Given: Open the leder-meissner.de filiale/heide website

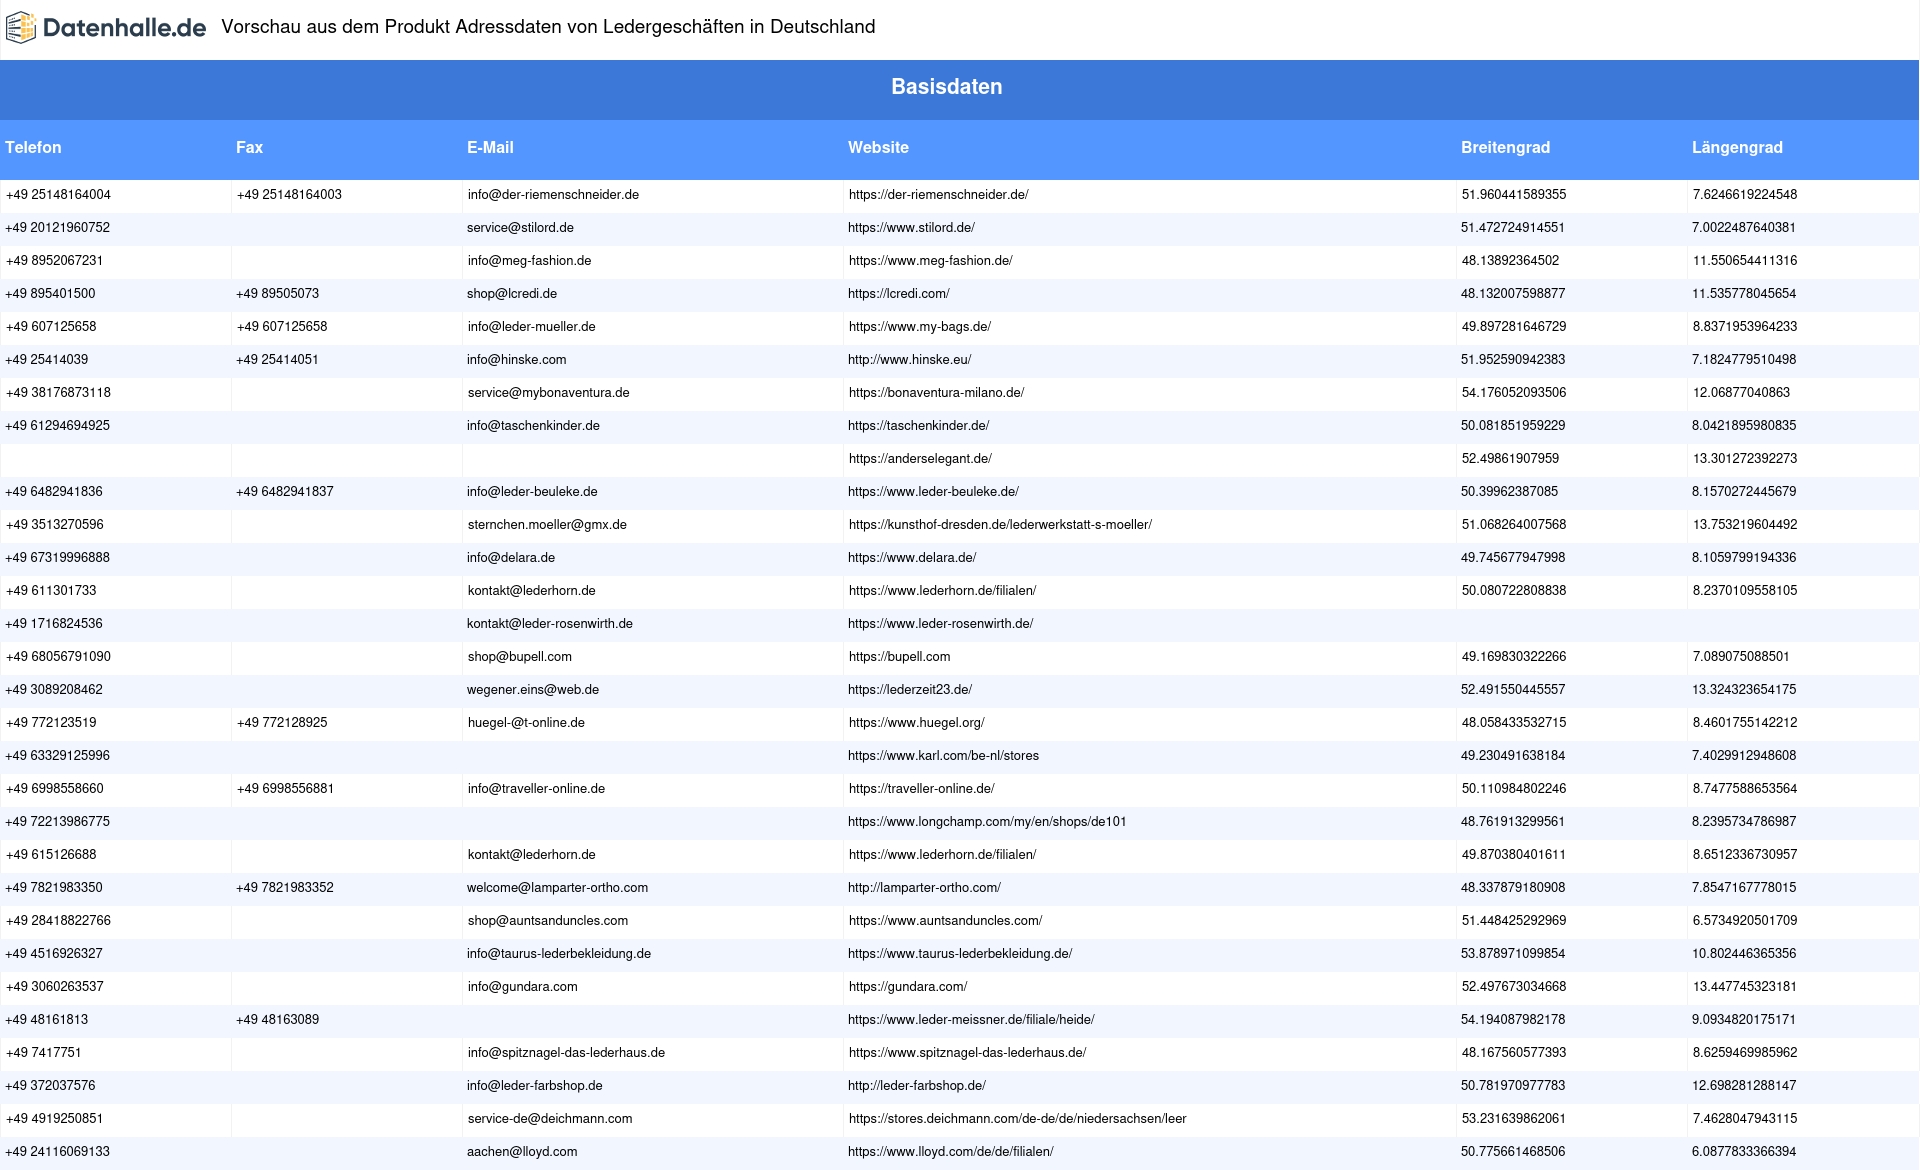Looking at the screenshot, I should [x=971, y=1020].
